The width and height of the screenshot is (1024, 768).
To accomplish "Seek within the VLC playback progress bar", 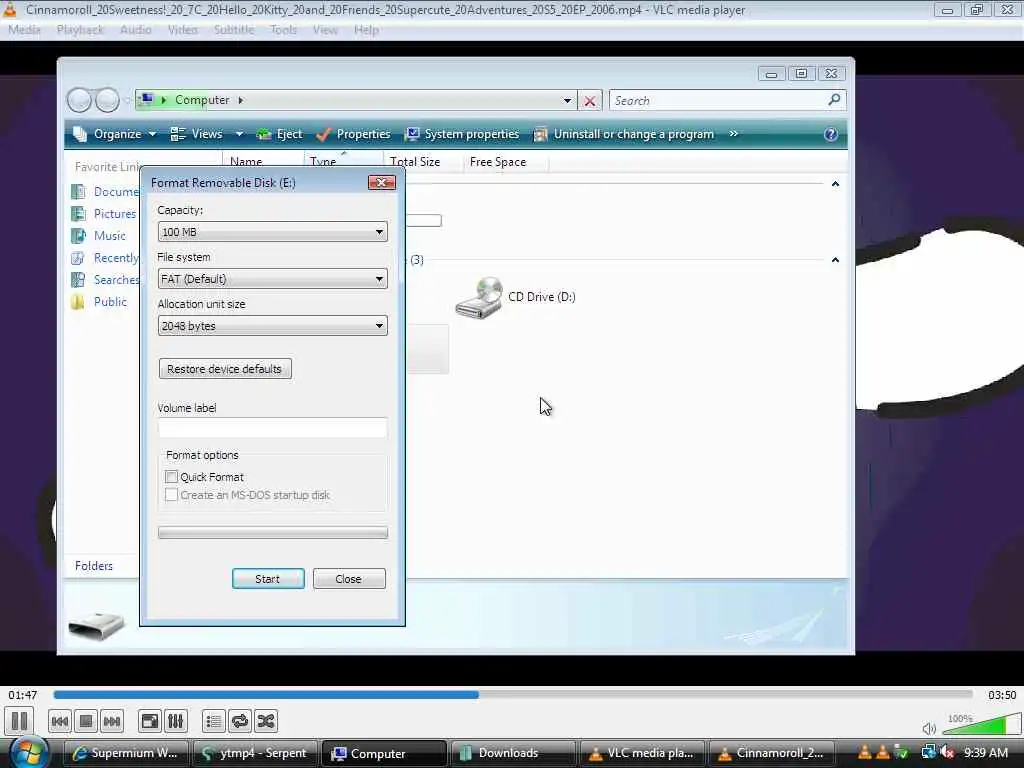I will point(513,695).
